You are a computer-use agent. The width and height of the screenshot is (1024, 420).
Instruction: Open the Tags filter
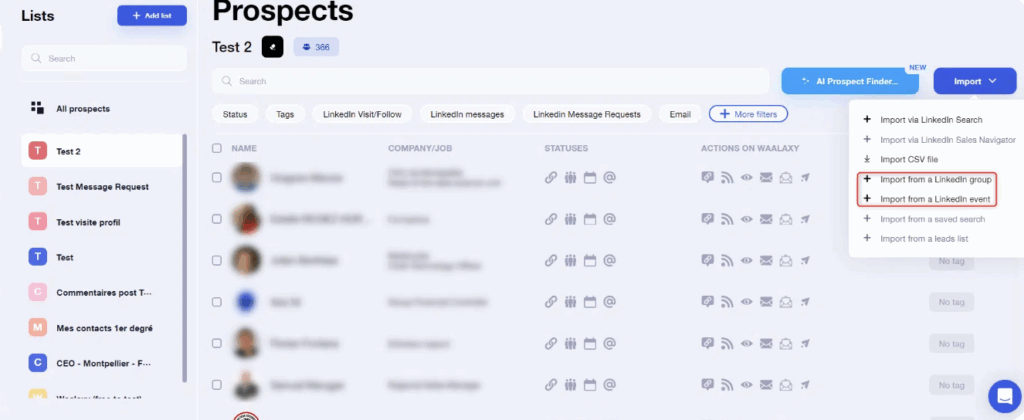point(285,114)
